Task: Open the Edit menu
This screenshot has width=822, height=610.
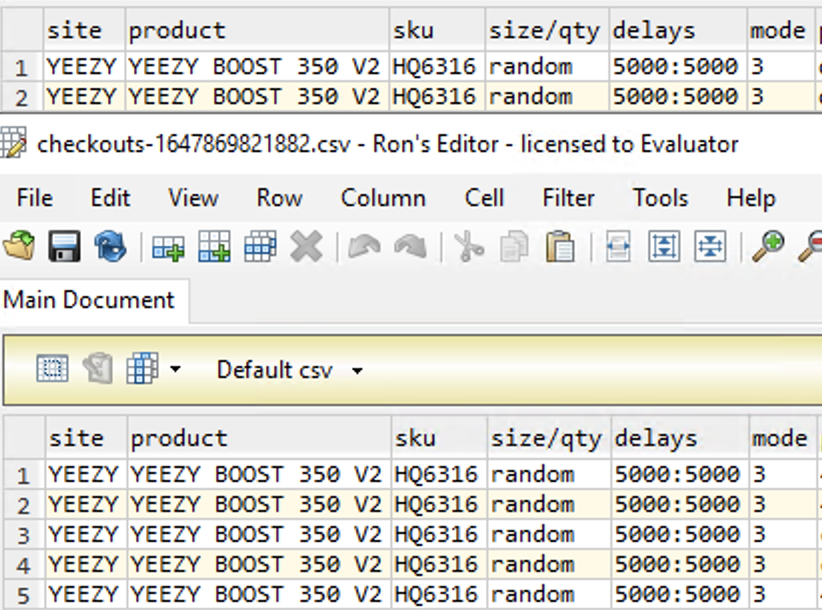Action: (x=110, y=198)
